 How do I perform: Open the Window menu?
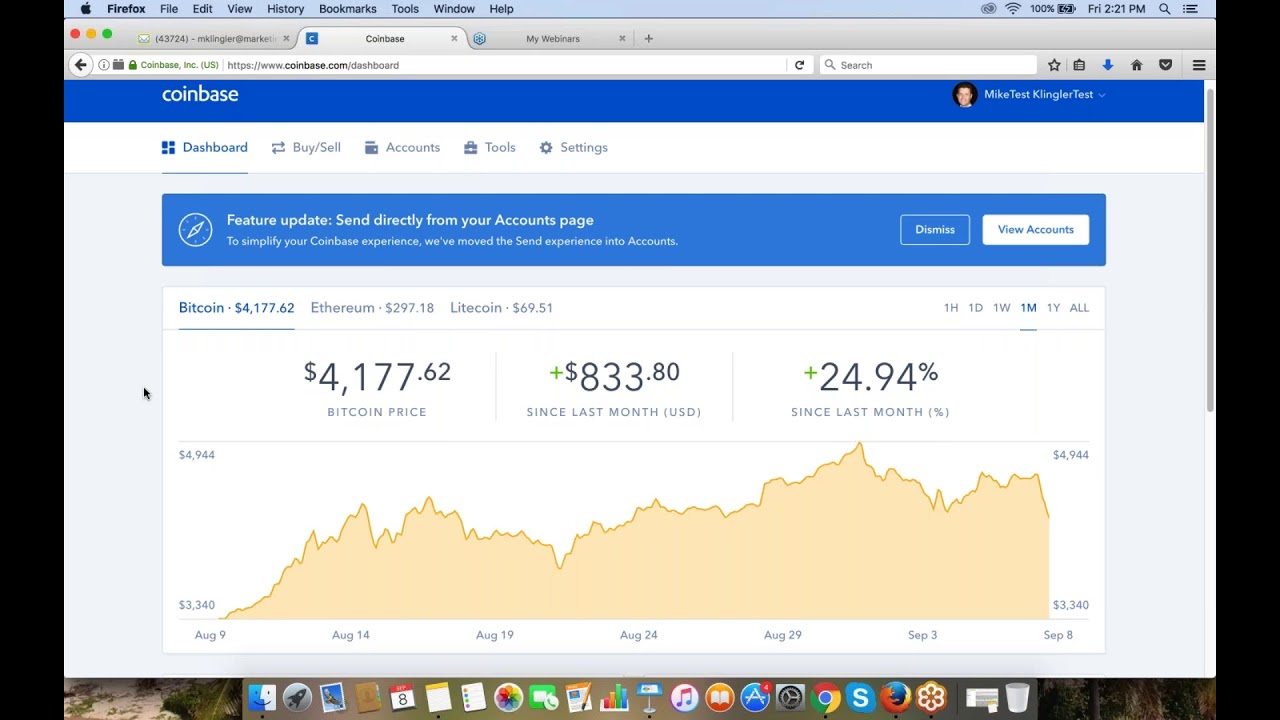[454, 9]
